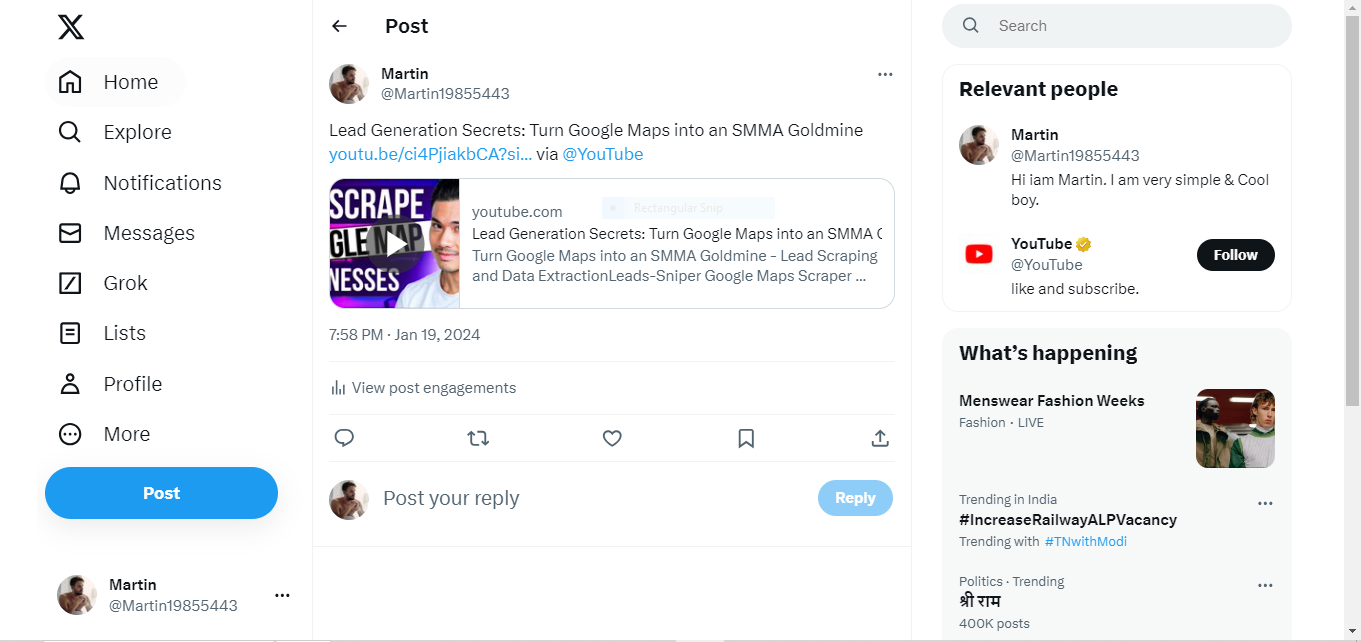The height and width of the screenshot is (642, 1361).
Task: Play the YouTube video thumbnail
Action: click(x=395, y=243)
